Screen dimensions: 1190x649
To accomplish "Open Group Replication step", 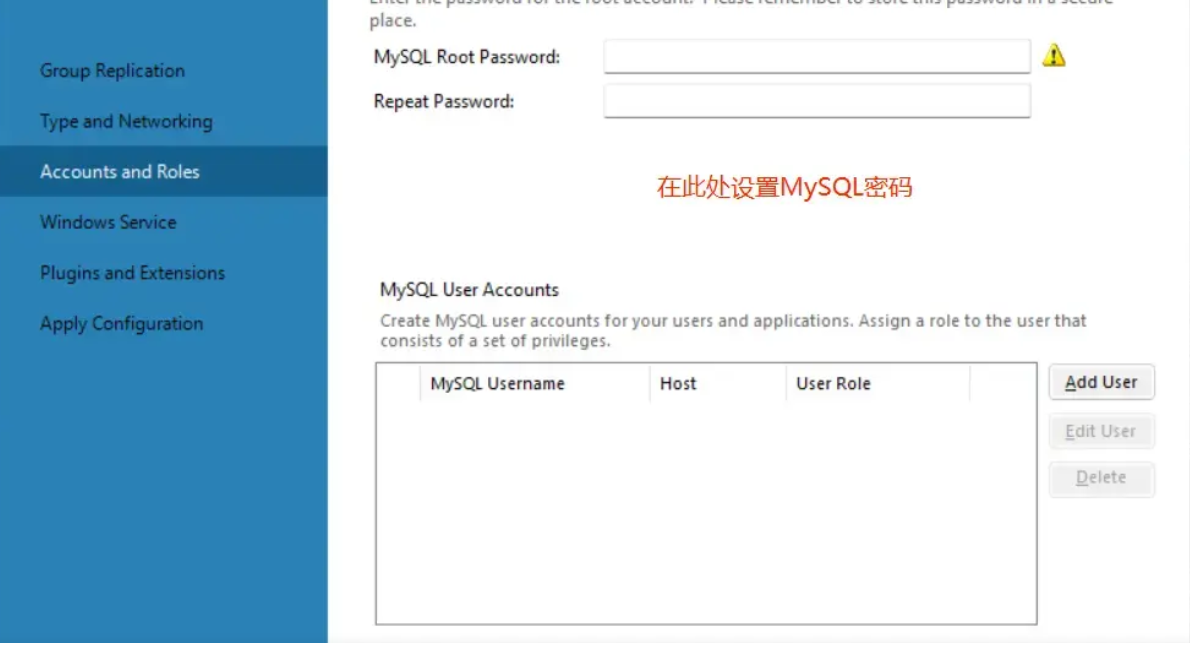I will (x=112, y=71).
